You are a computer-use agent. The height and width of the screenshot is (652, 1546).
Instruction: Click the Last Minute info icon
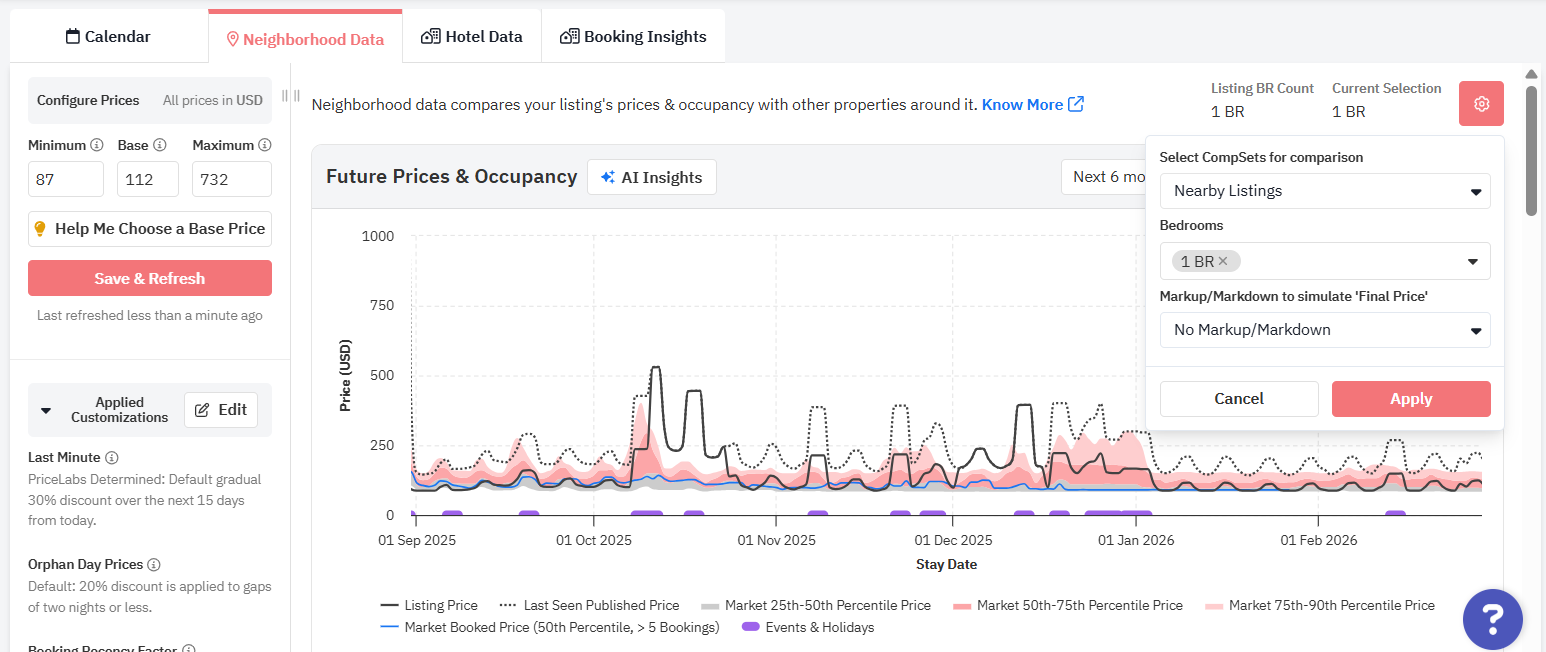point(112,457)
